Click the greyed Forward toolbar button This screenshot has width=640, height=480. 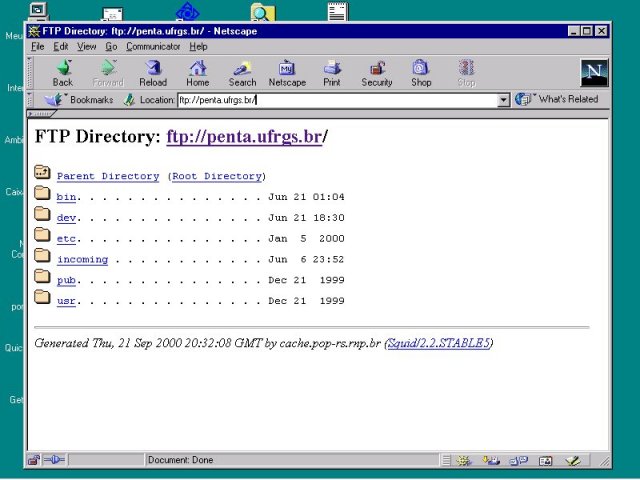click(108, 73)
